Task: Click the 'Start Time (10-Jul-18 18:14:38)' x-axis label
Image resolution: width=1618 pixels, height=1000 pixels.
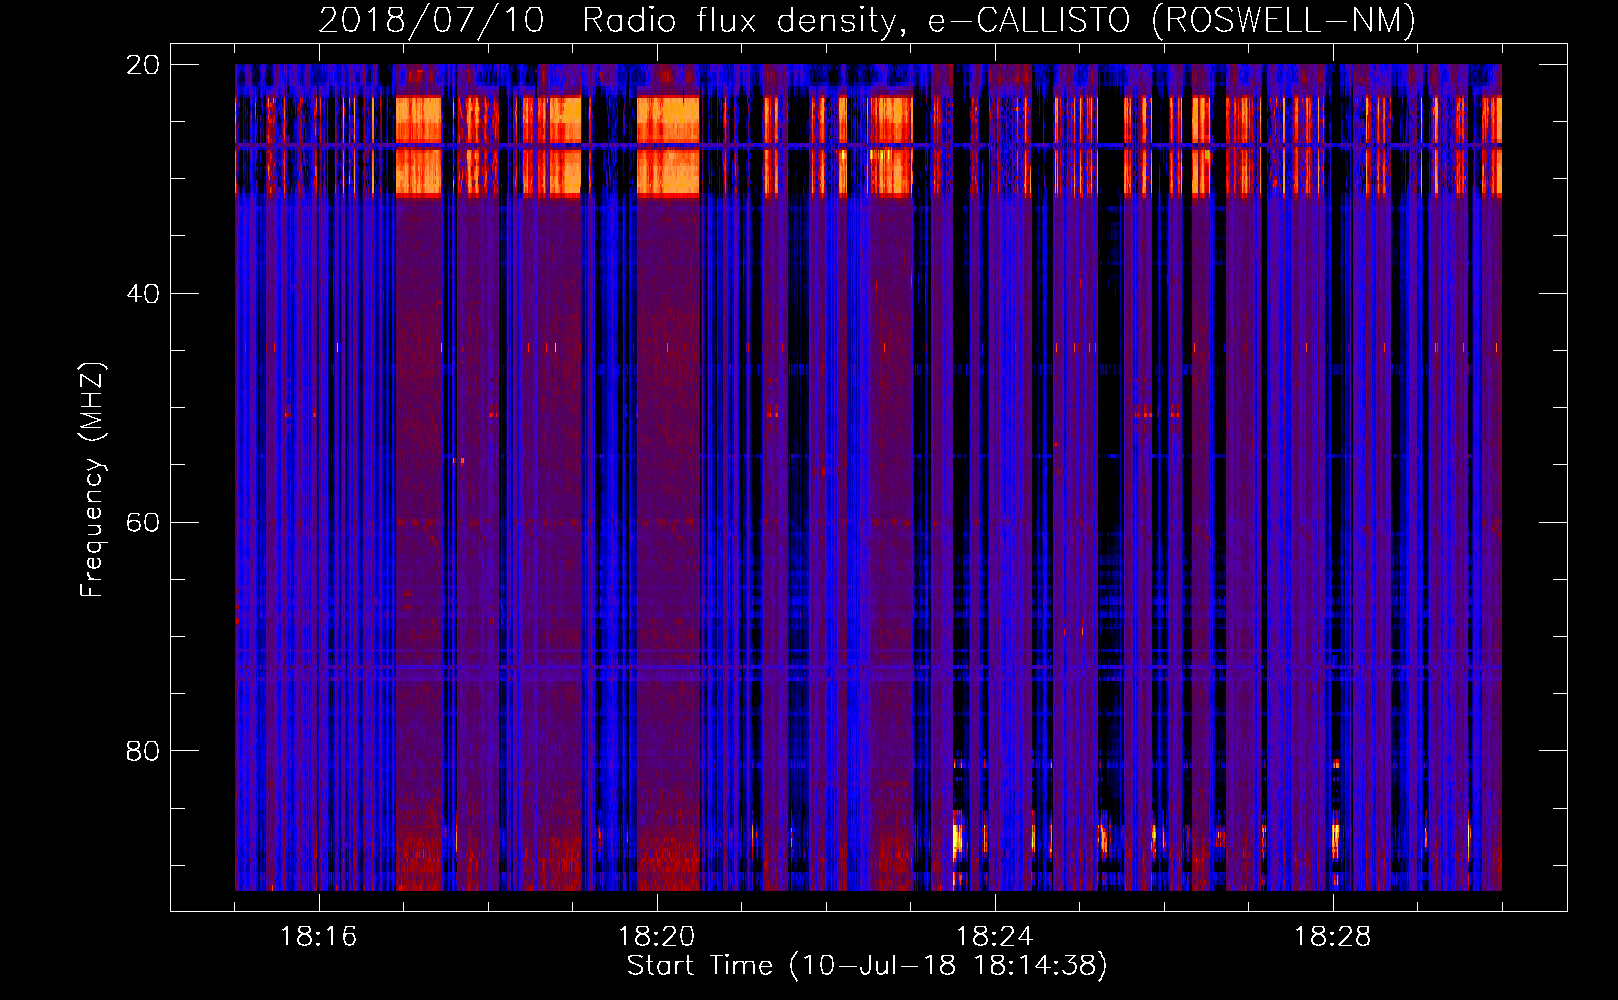Action: [867, 966]
